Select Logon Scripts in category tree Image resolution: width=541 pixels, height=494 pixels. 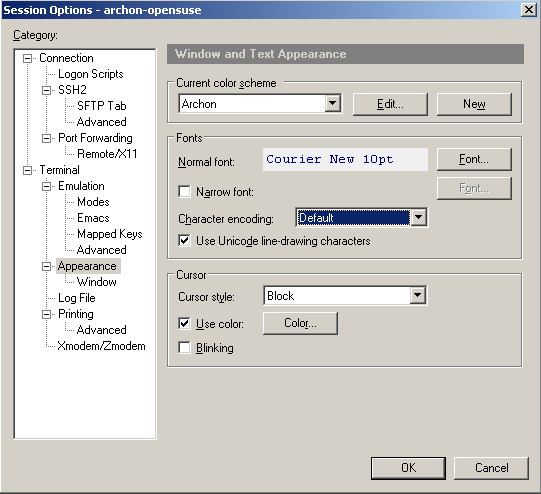coord(91,74)
